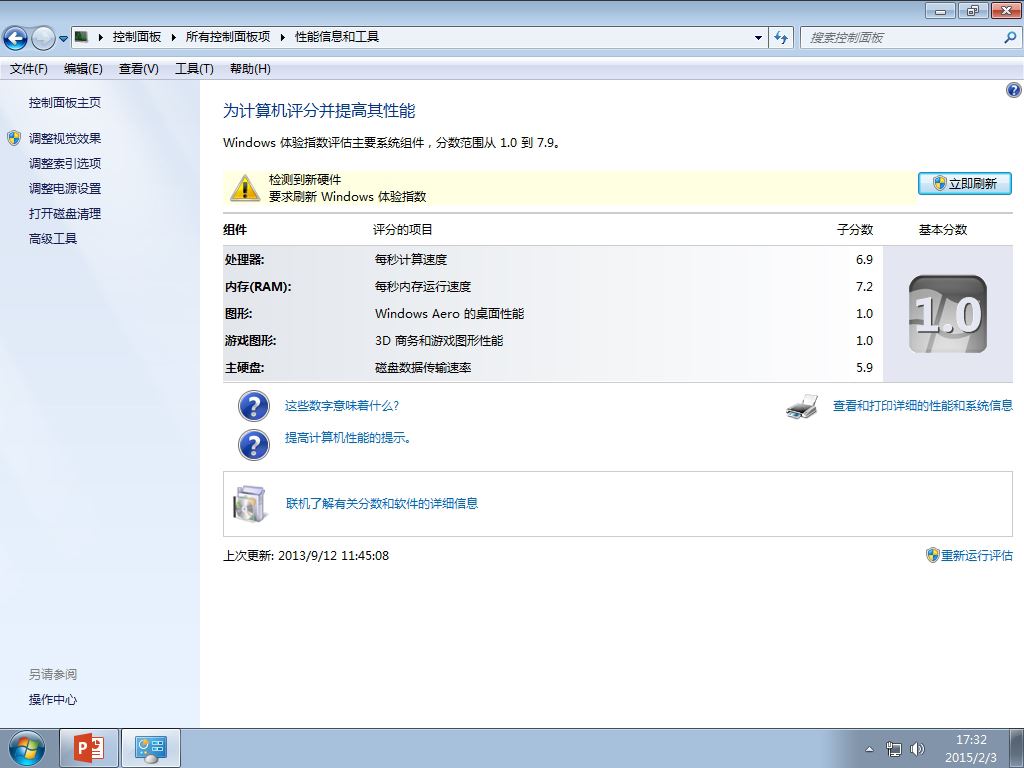Viewport: 1024px width, 768px height.
Task: Click the printer icon
Action: tap(803, 406)
